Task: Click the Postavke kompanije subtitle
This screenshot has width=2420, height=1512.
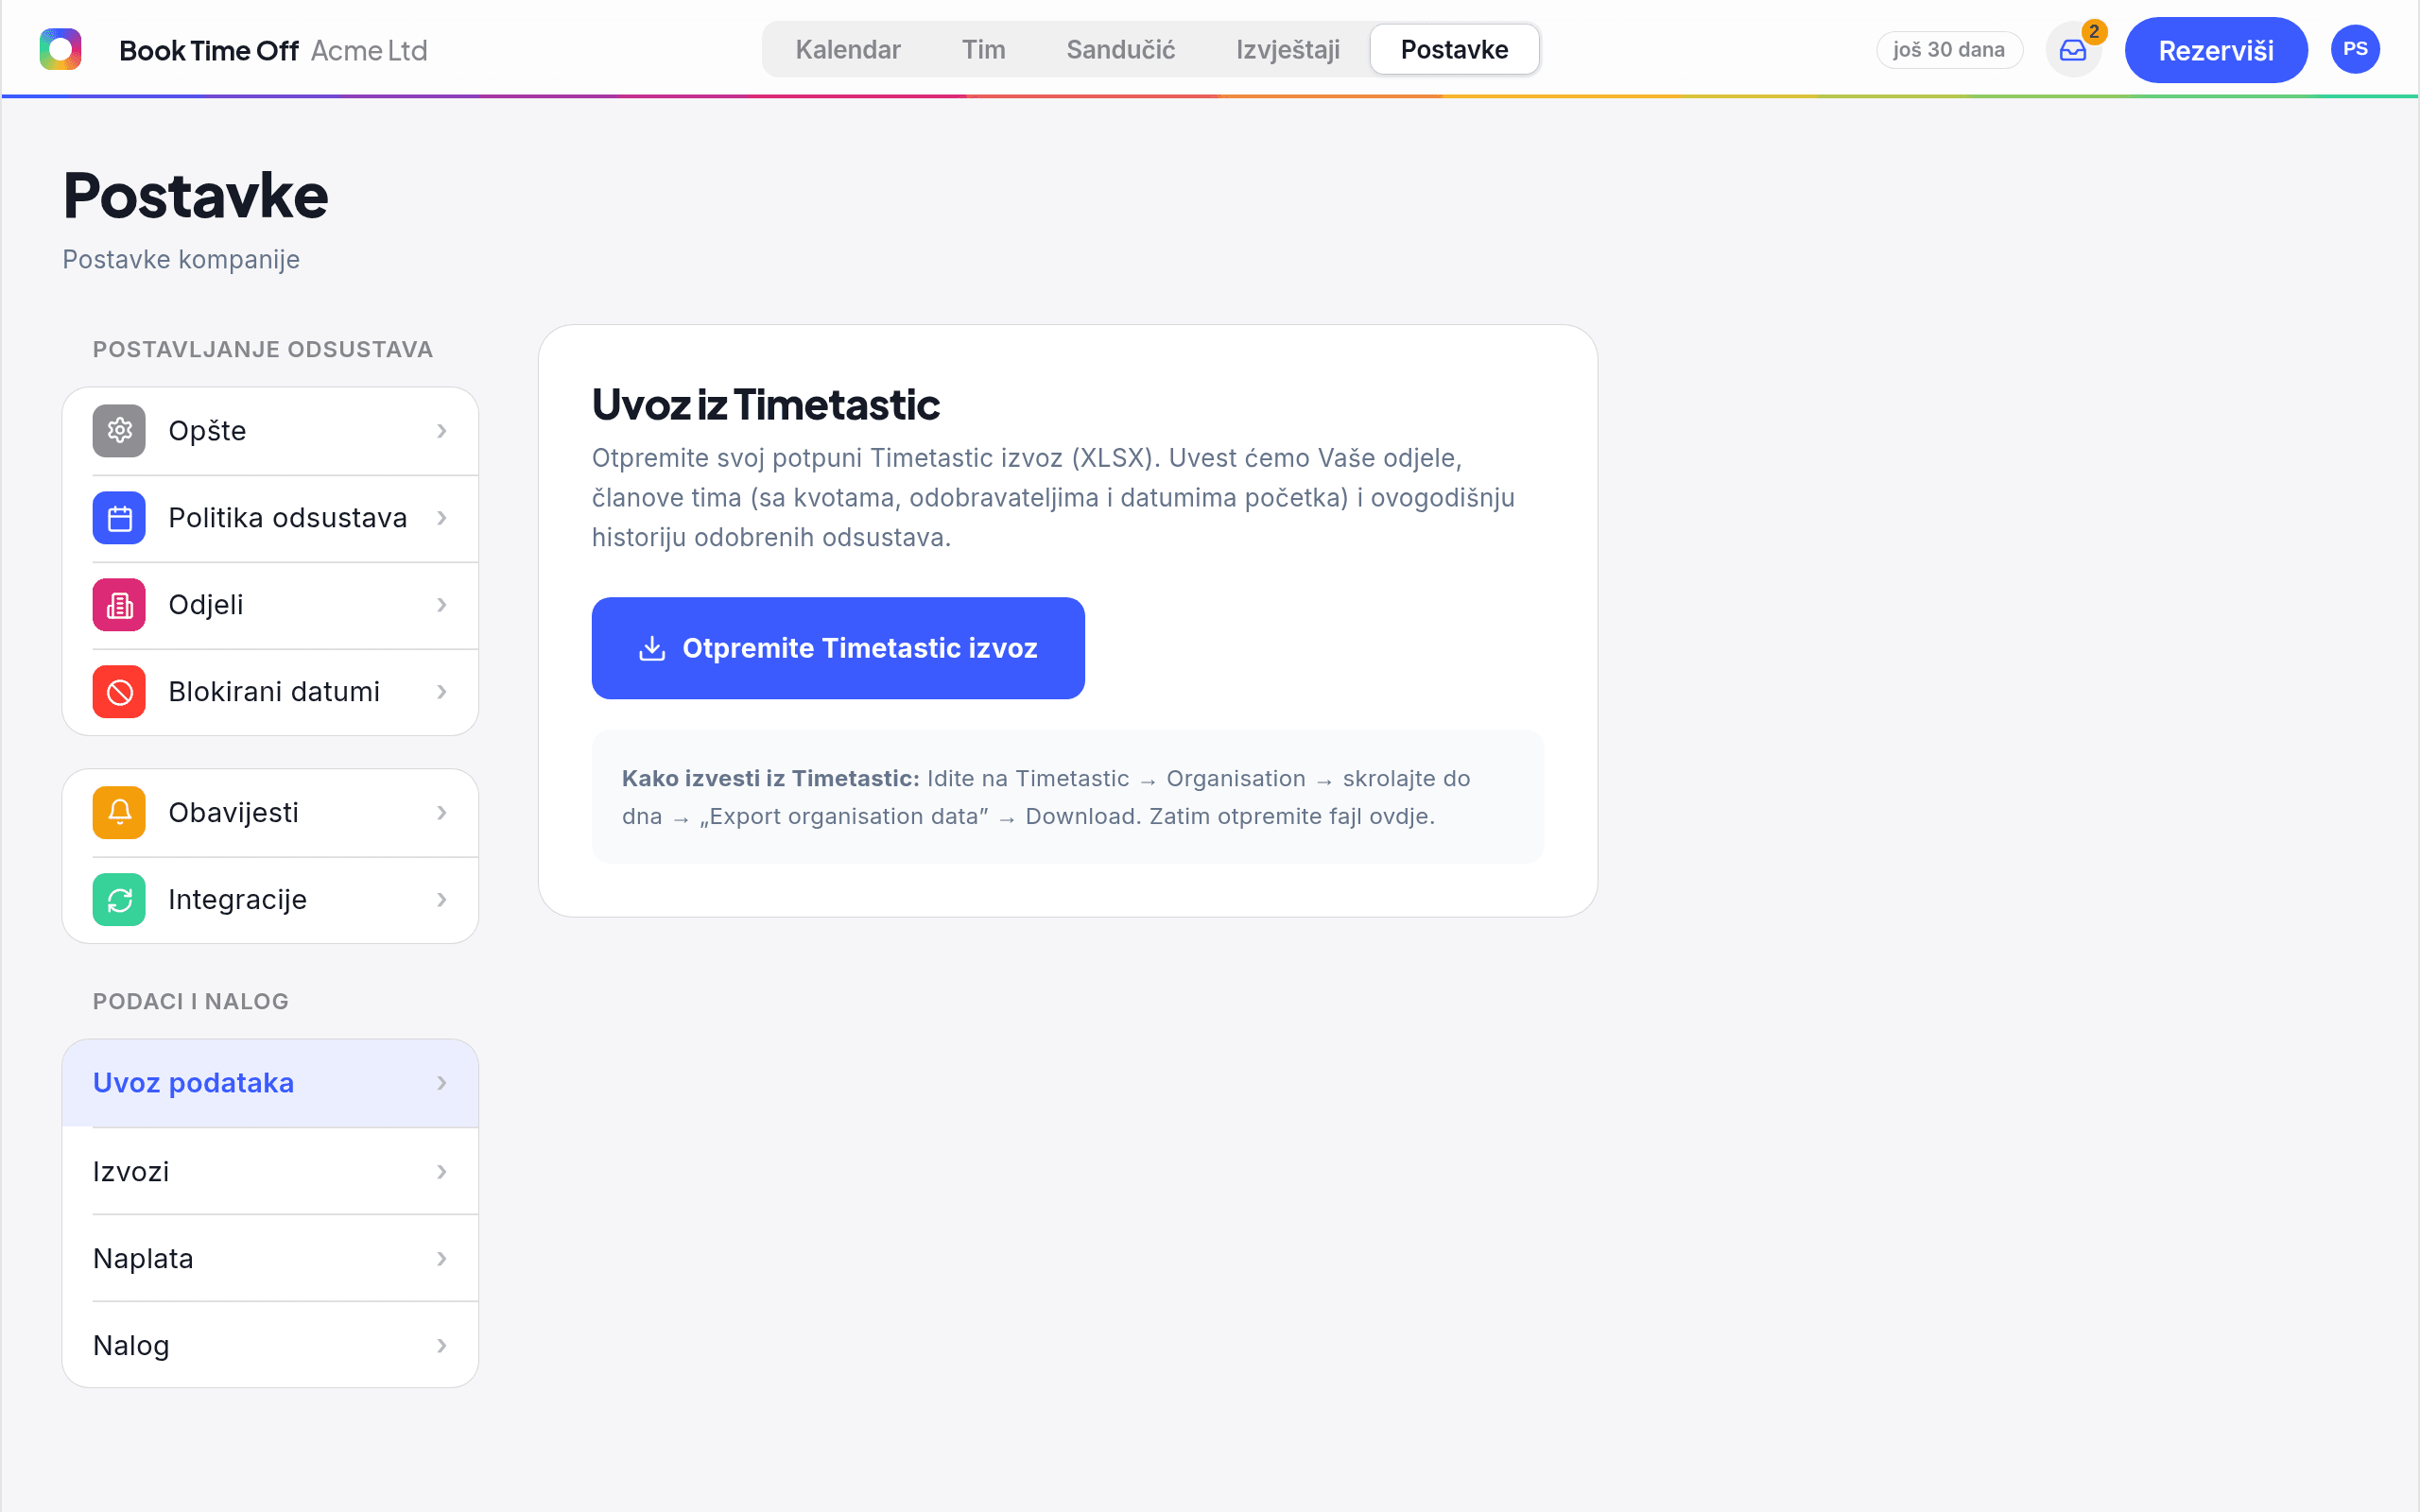Action: tap(181, 259)
